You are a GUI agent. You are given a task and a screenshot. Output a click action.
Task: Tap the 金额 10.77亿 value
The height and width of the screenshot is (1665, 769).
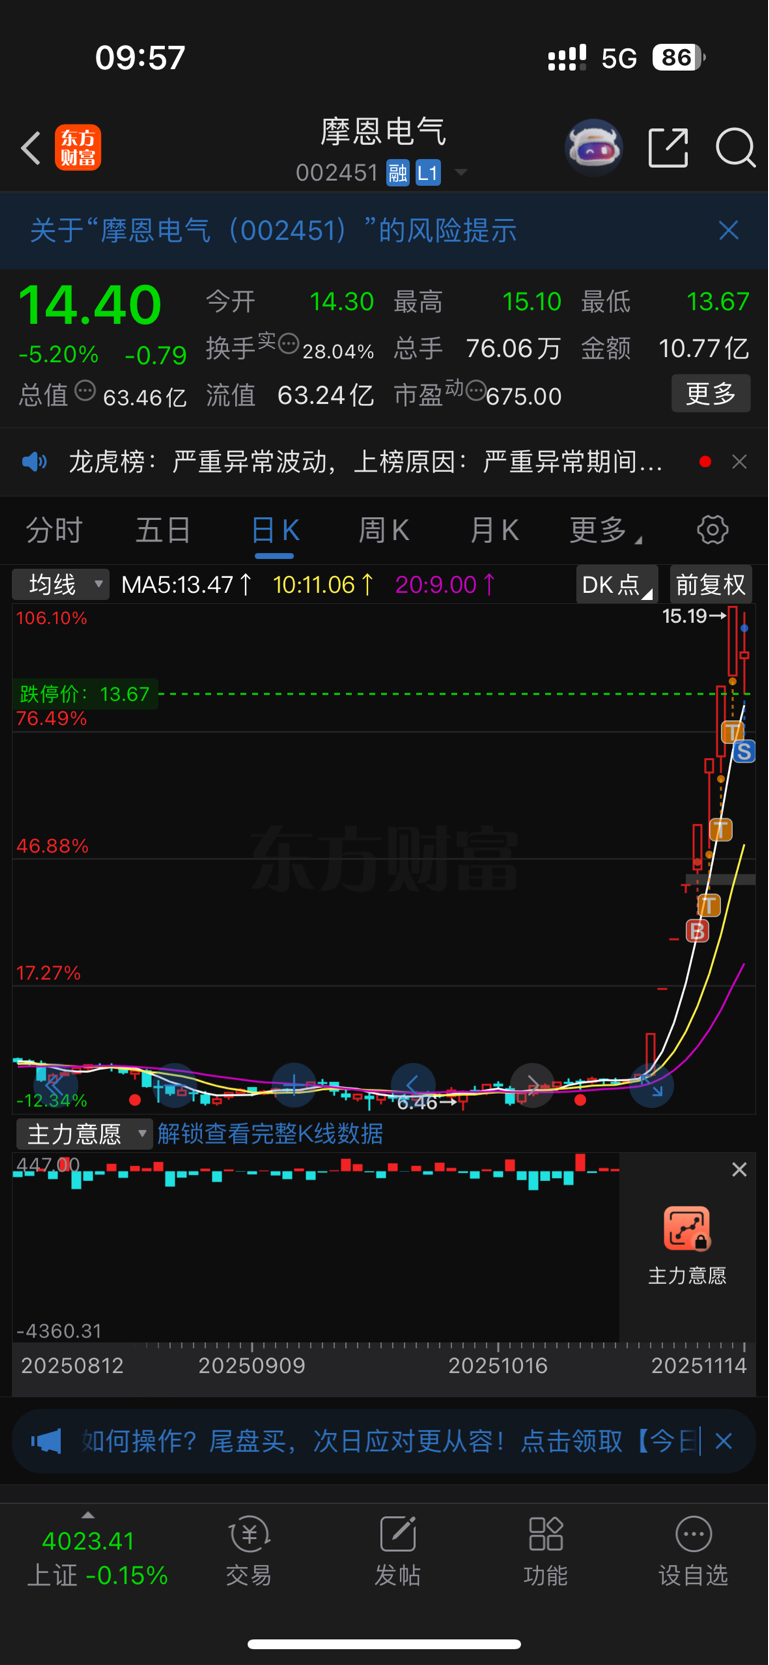(704, 348)
